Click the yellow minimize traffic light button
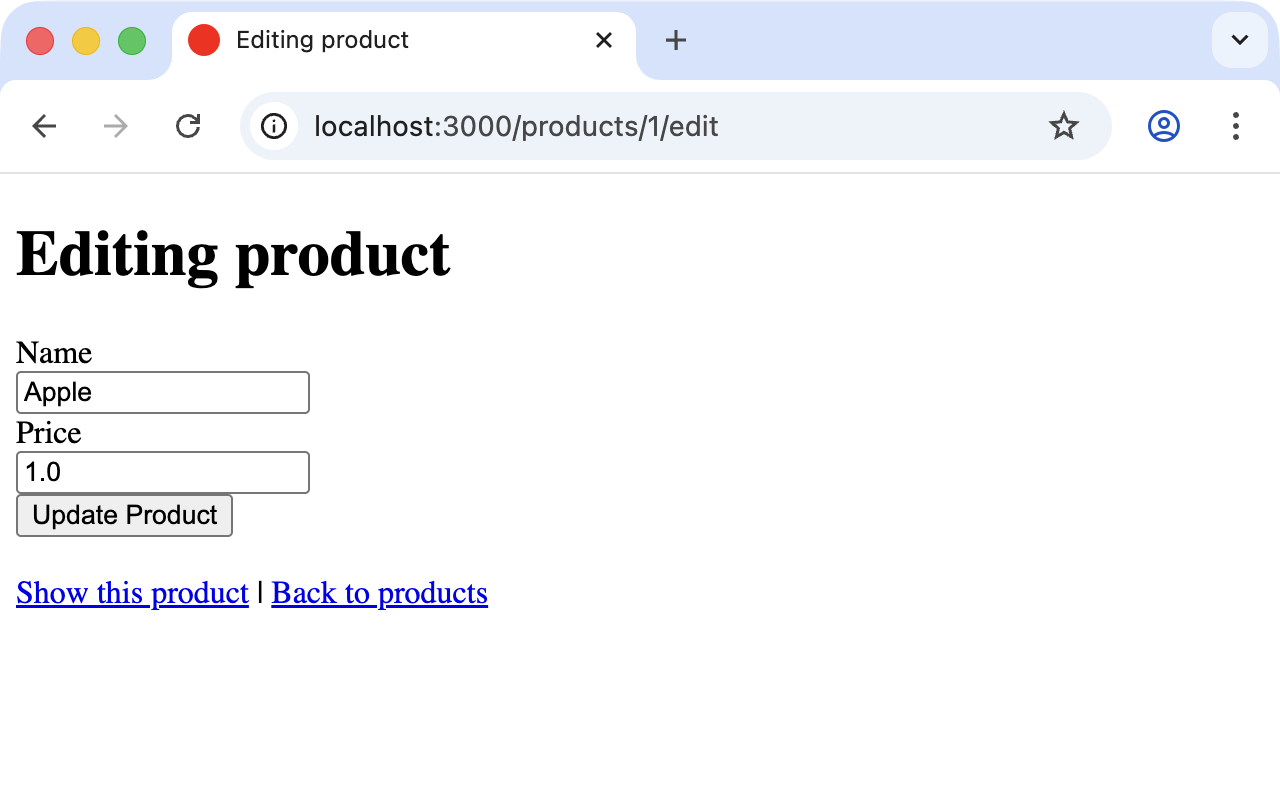The height and width of the screenshot is (800, 1280). point(85,40)
